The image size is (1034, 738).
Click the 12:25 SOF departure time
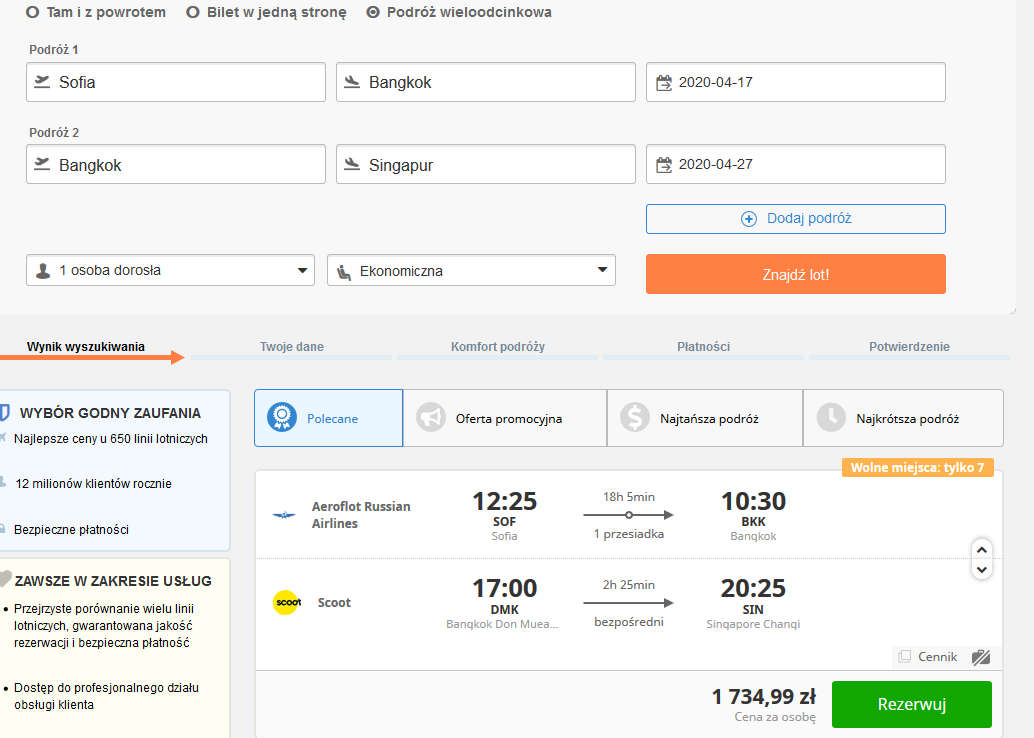504,502
